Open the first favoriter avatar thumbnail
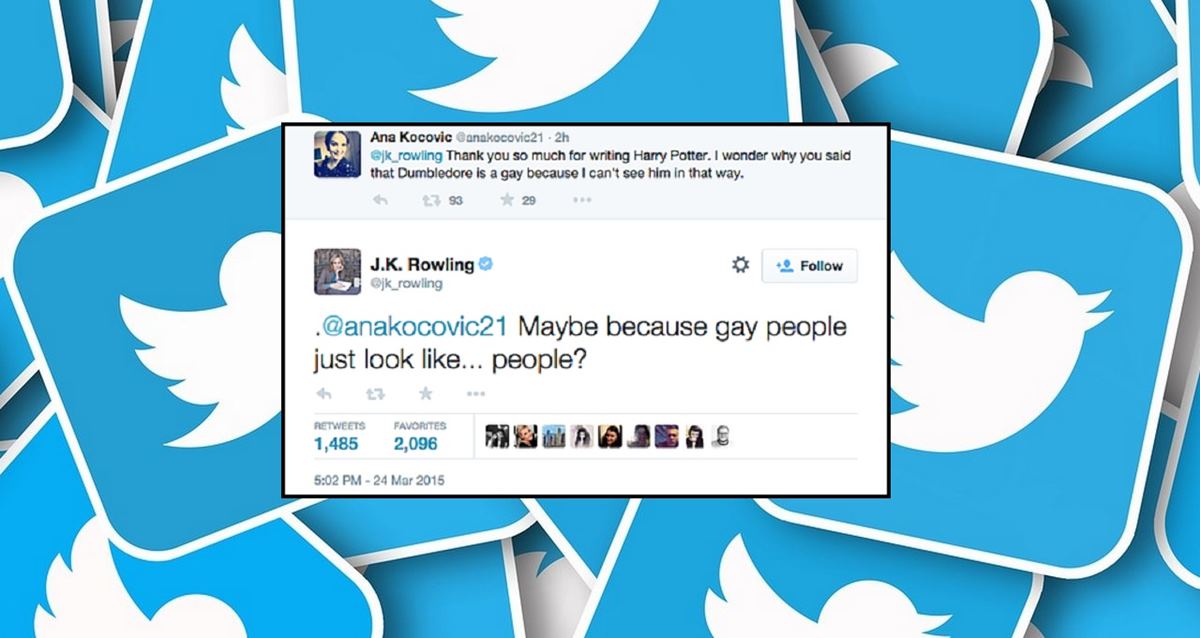 coord(496,437)
